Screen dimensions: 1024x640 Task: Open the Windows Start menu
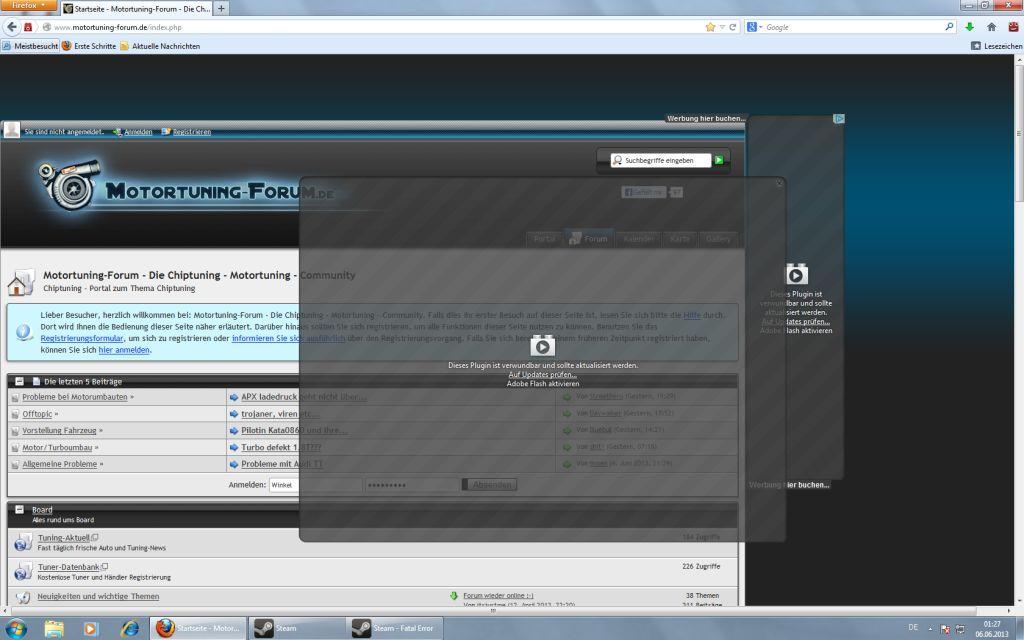click(x=16, y=628)
